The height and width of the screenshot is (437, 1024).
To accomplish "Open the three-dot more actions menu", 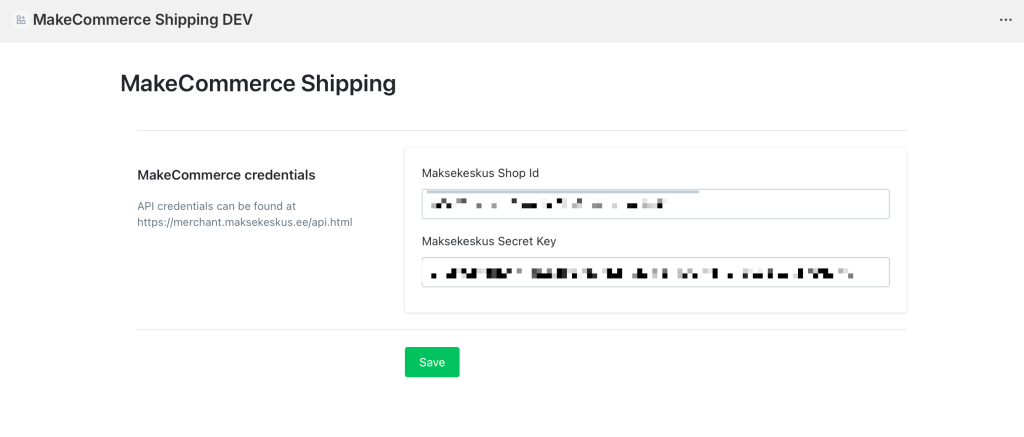I will (x=1005, y=20).
